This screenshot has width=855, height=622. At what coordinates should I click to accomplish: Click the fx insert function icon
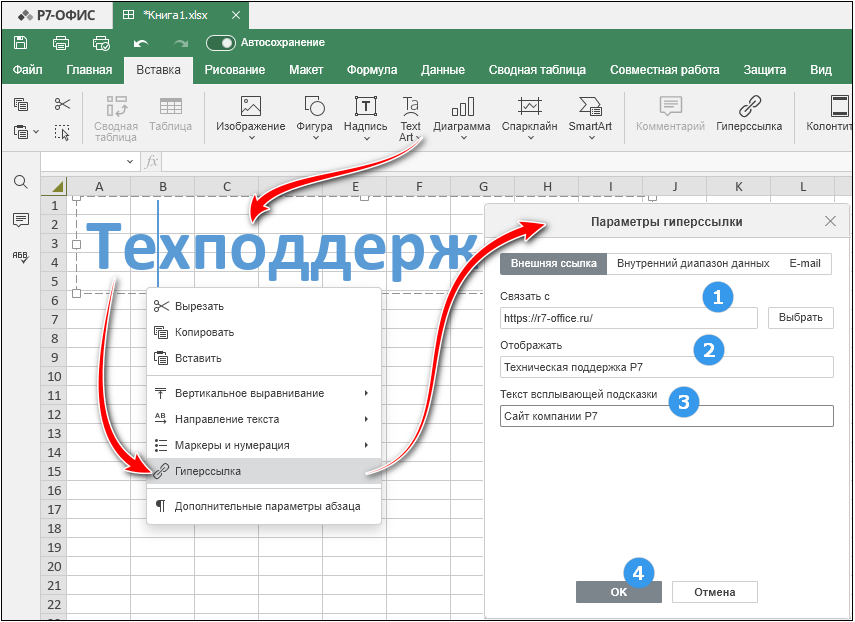tap(151, 161)
